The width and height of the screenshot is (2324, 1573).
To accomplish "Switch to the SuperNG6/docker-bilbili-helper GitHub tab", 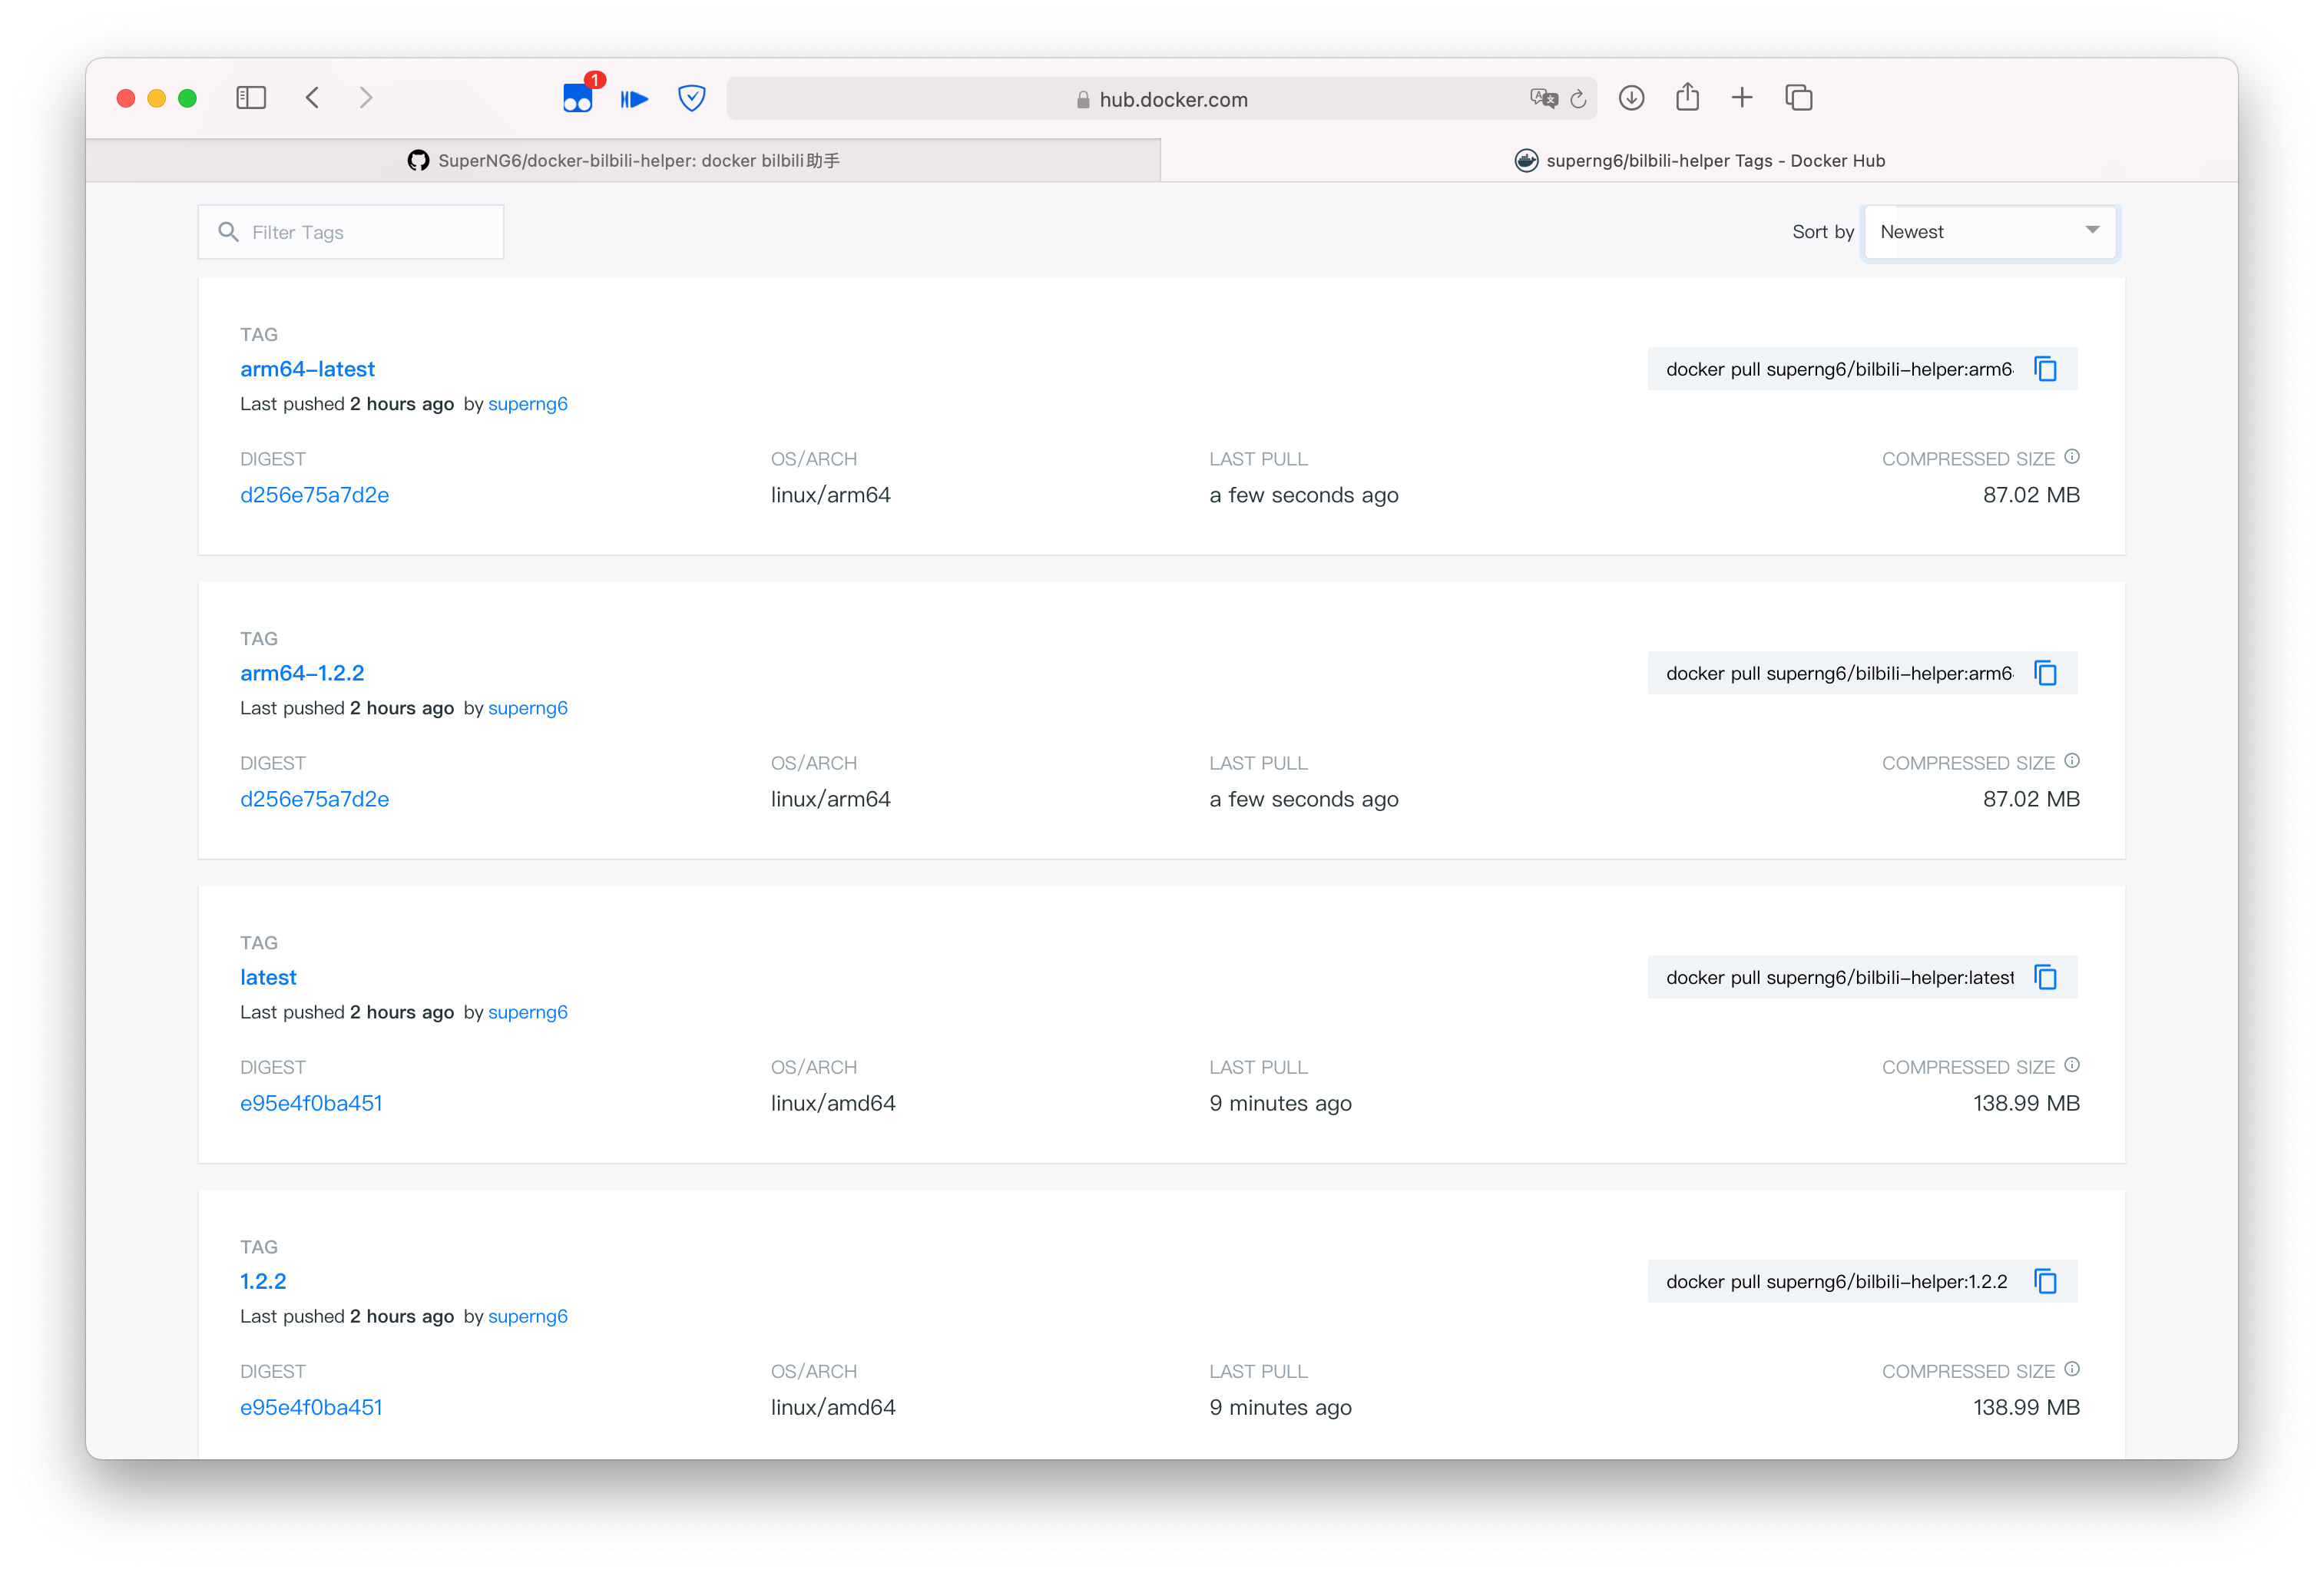I will 623,161.
